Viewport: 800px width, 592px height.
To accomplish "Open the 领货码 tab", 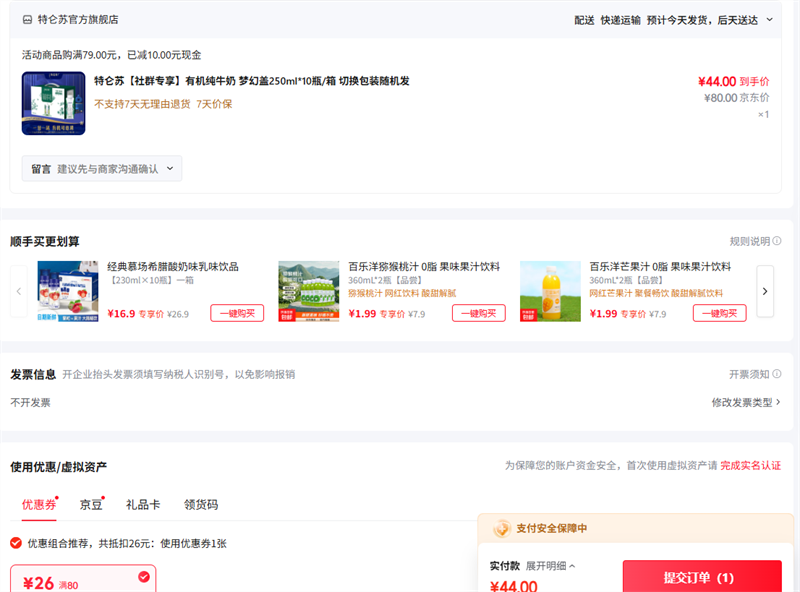I will click(x=201, y=505).
